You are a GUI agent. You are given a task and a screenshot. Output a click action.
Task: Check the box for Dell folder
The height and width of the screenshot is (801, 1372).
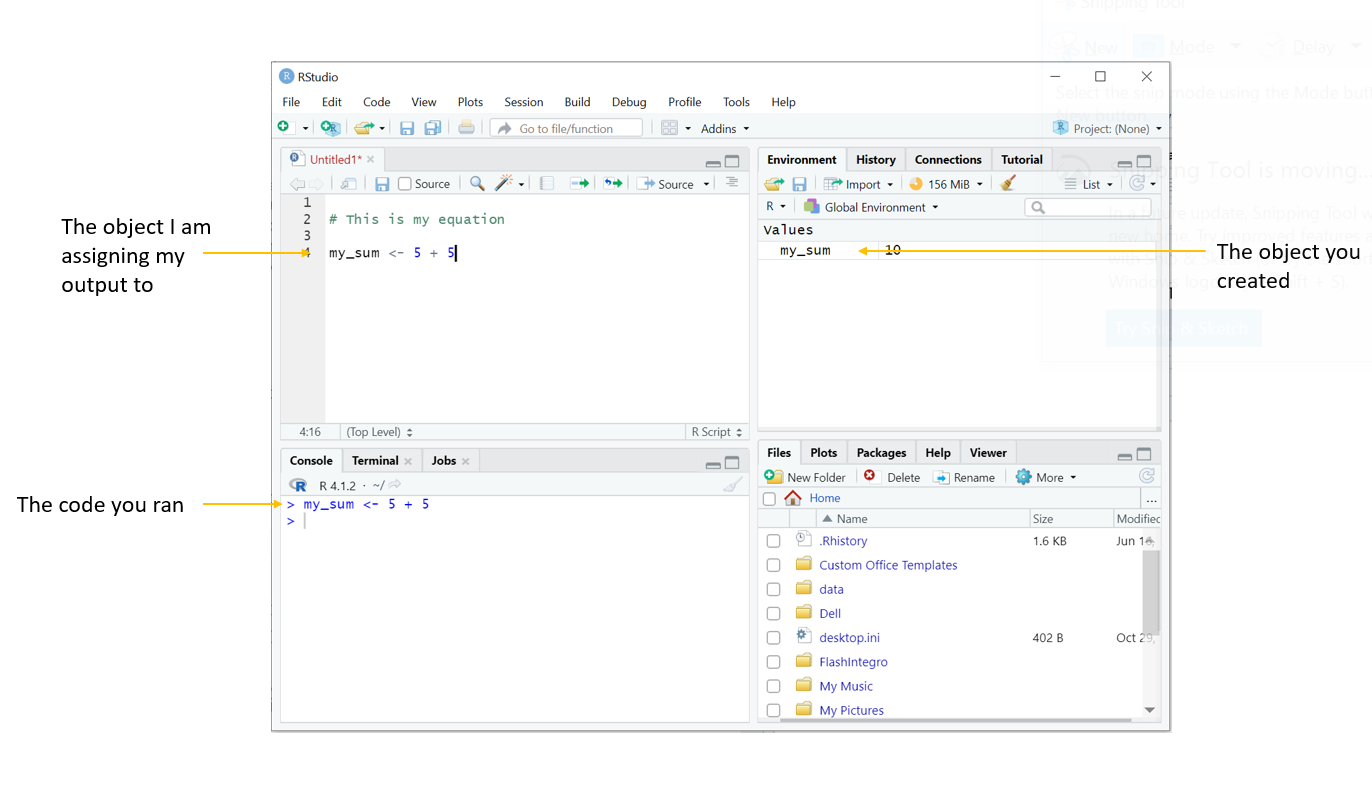pyautogui.click(x=773, y=614)
